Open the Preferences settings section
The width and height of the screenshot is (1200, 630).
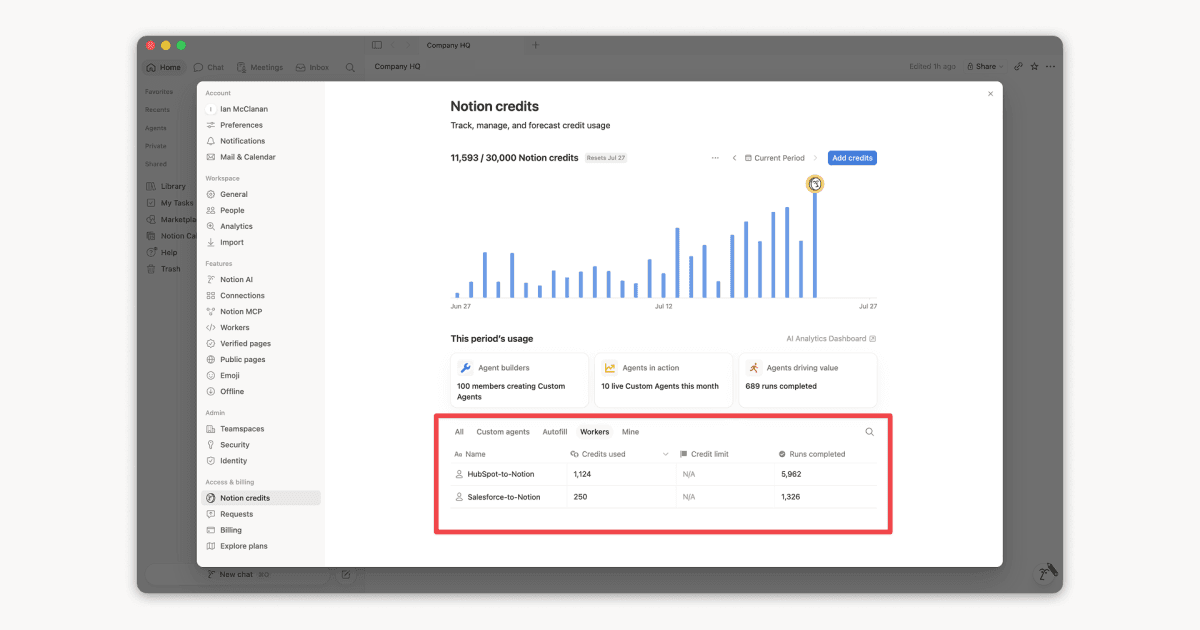[x=261, y=125]
